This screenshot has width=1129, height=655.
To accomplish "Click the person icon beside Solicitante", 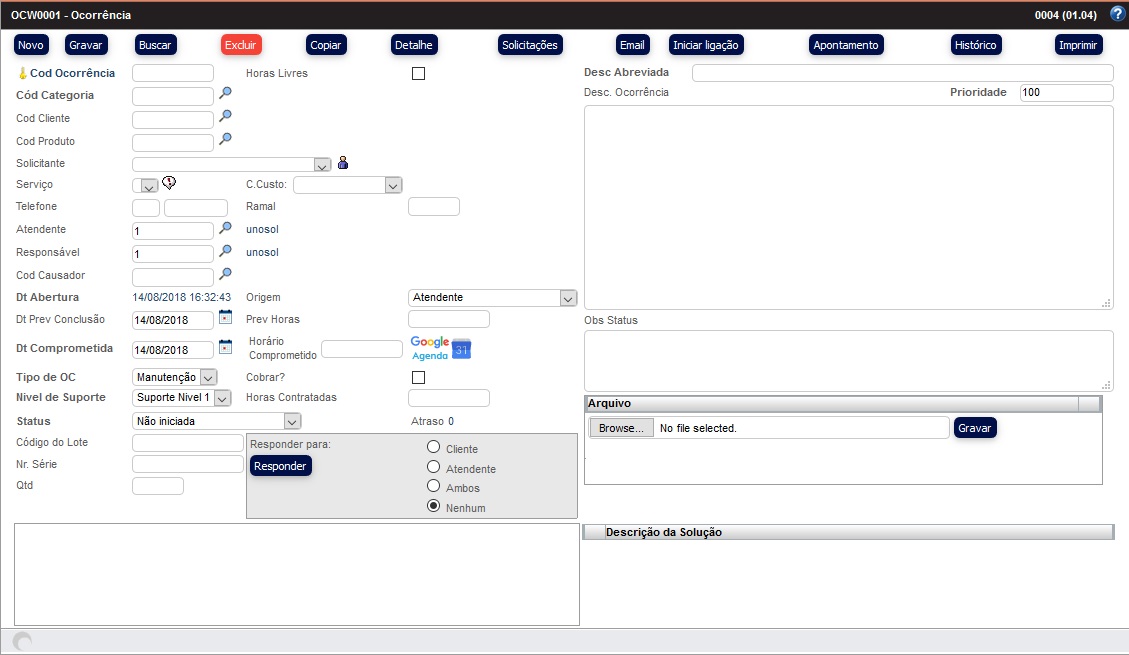I will [x=343, y=163].
